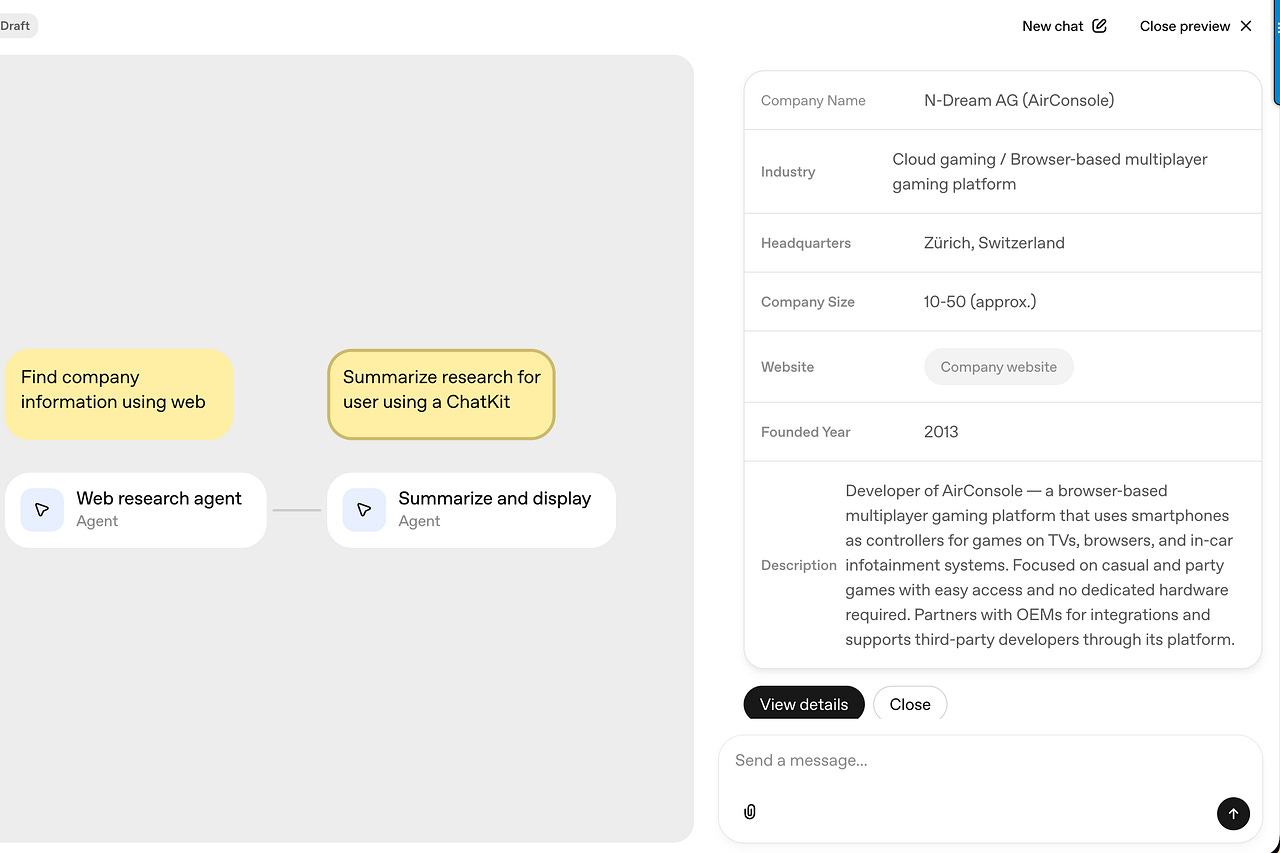
Task: Click the Close preview label
Action: click(x=1185, y=26)
